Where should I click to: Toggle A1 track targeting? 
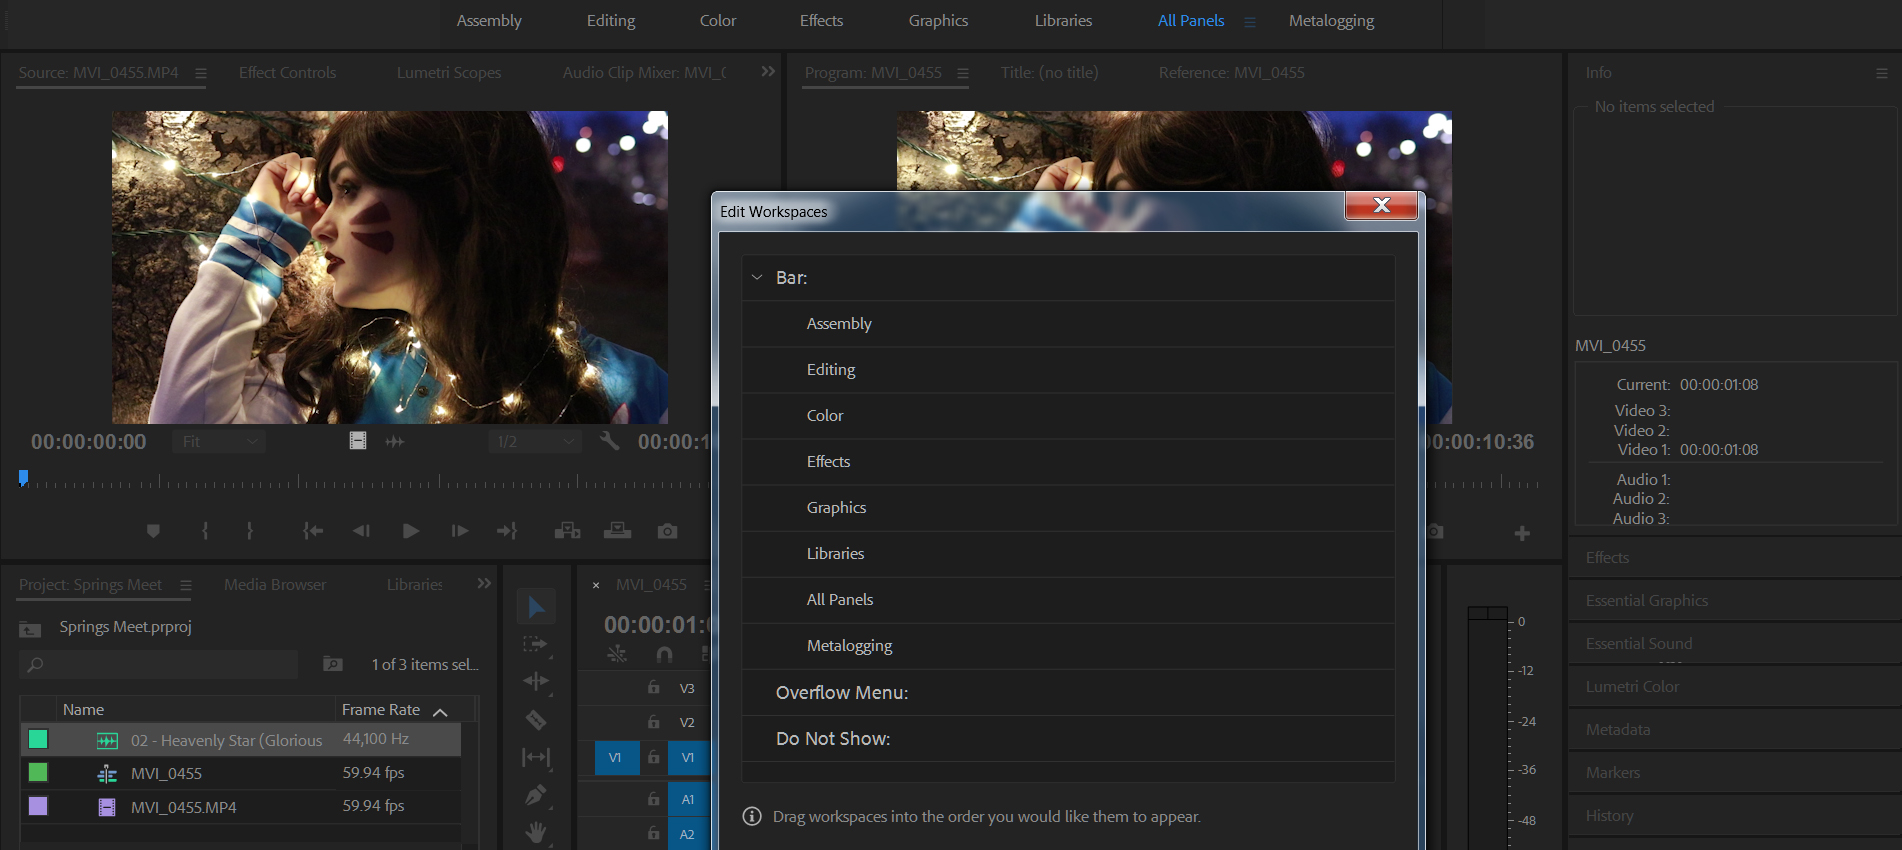pyautogui.click(x=687, y=799)
